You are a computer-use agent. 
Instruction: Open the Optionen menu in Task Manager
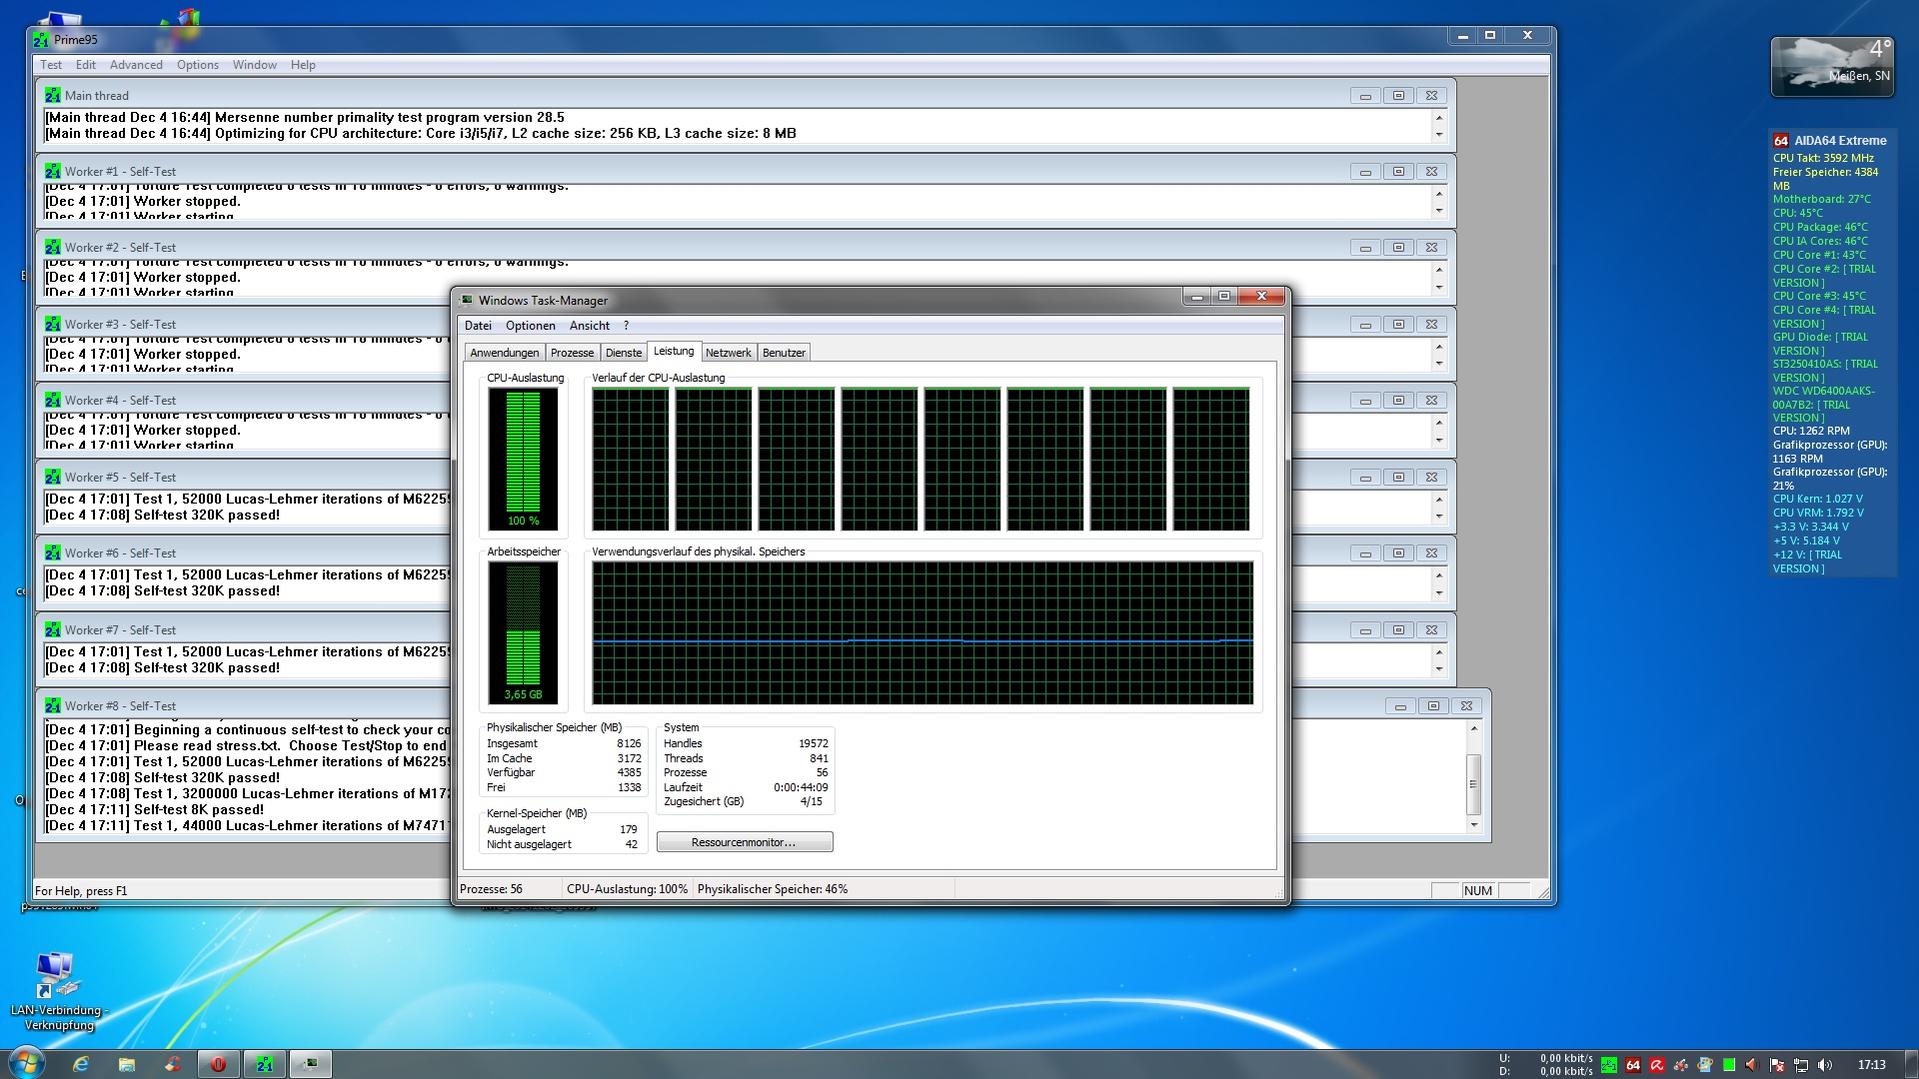coord(530,326)
